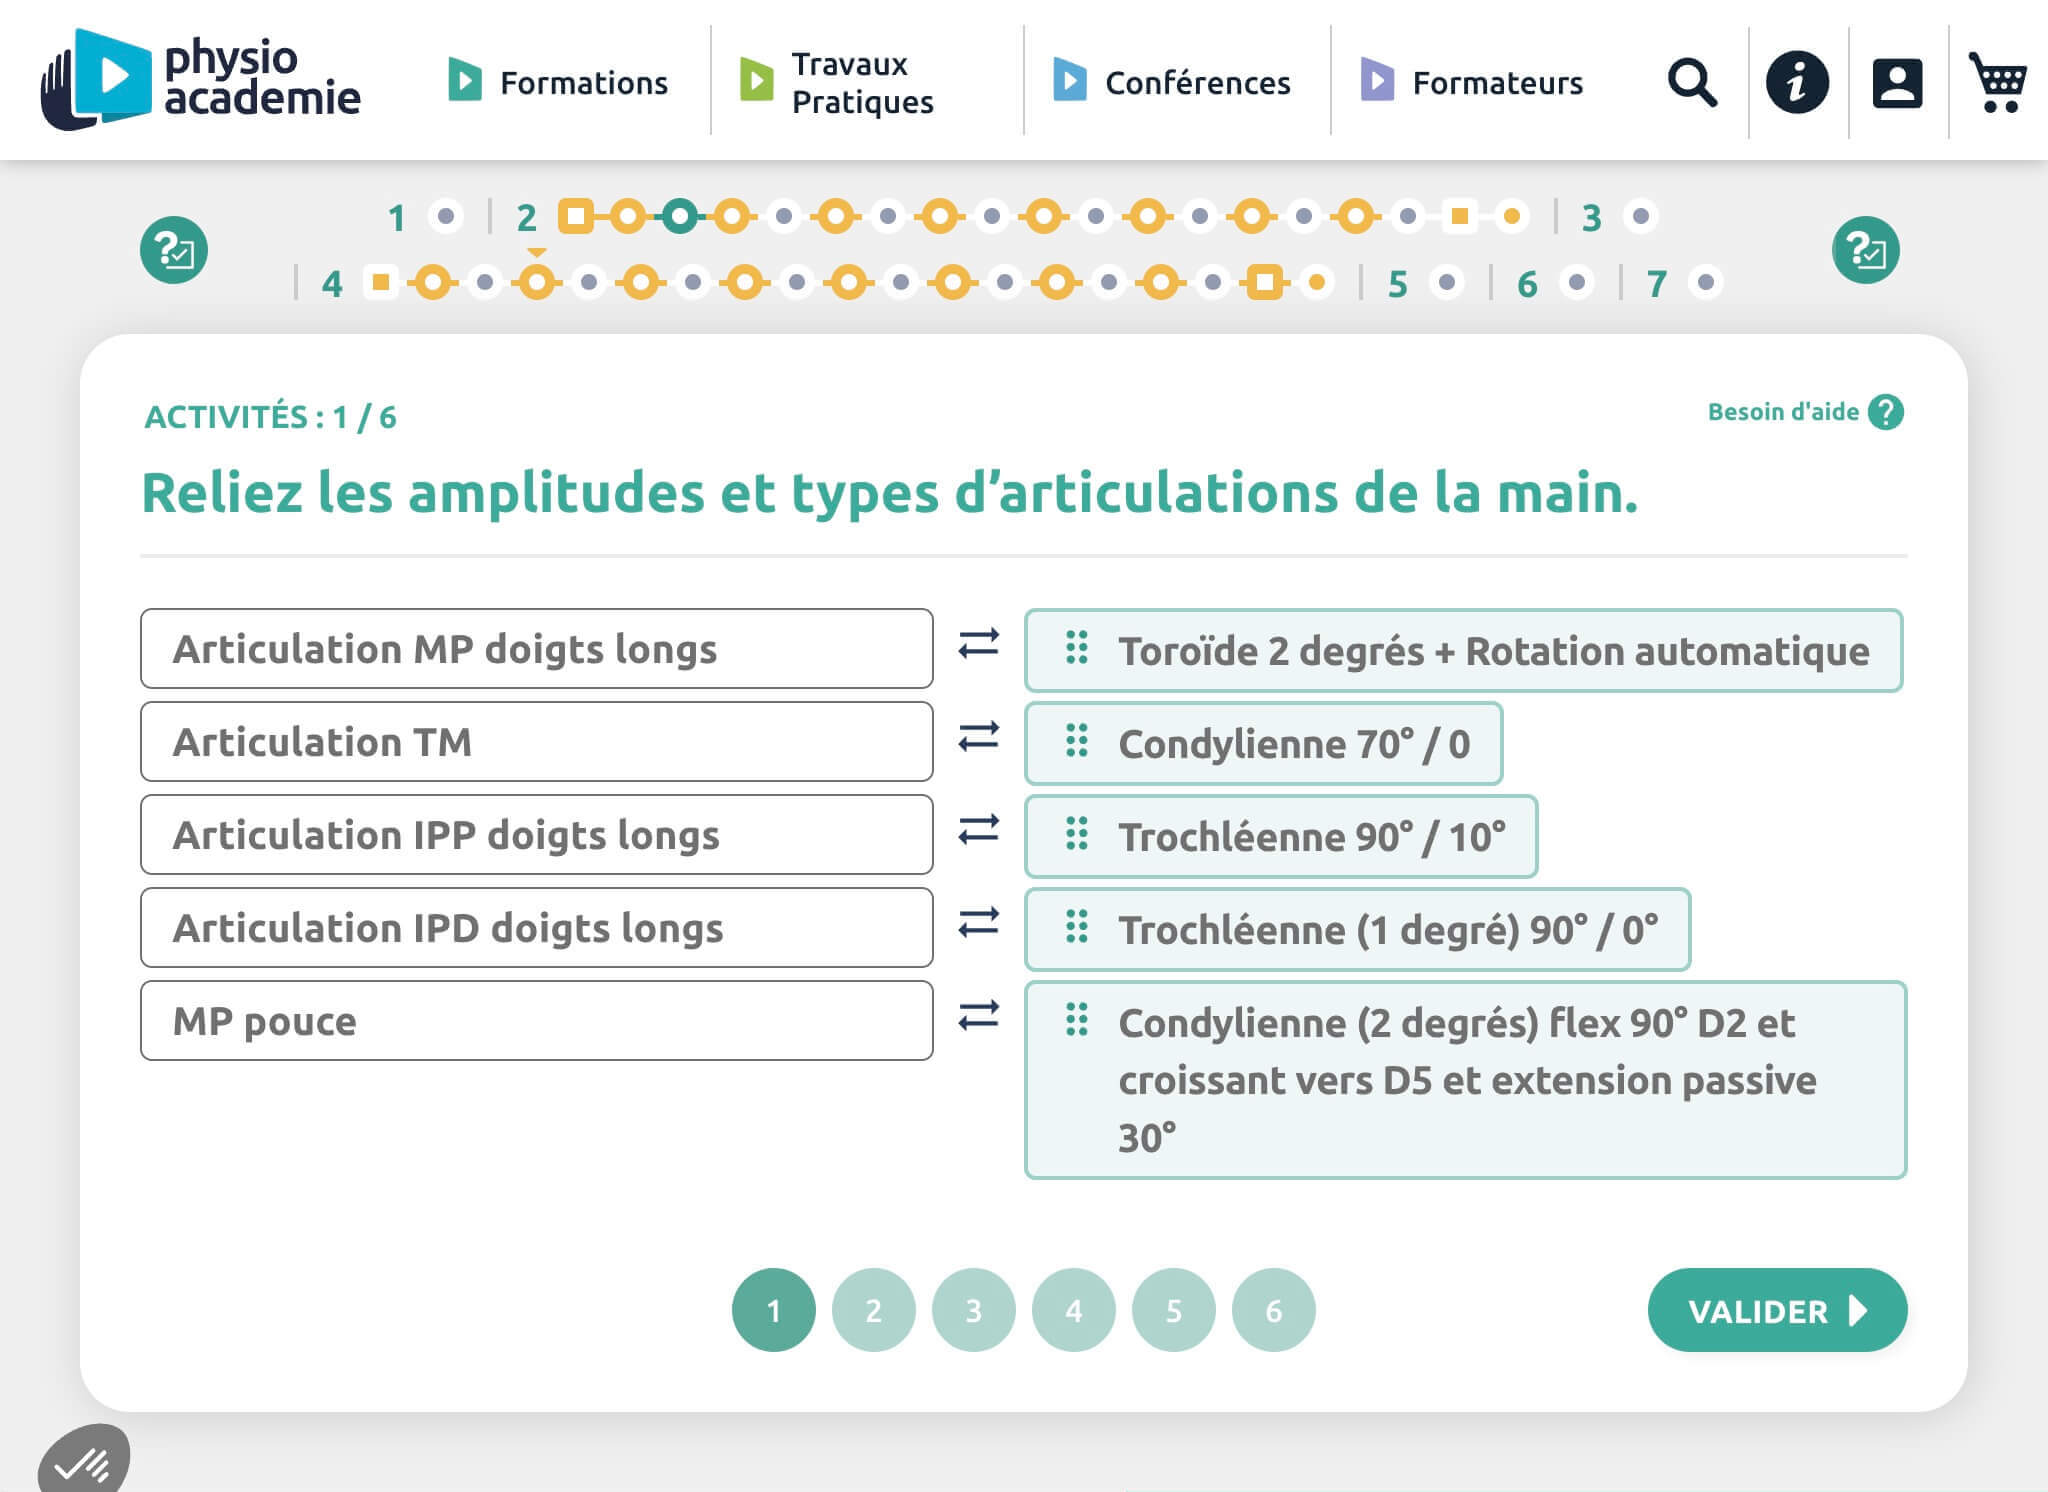Jump to chapter 7 progress dot
The image size is (2048, 1492).
click(1706, 283)
